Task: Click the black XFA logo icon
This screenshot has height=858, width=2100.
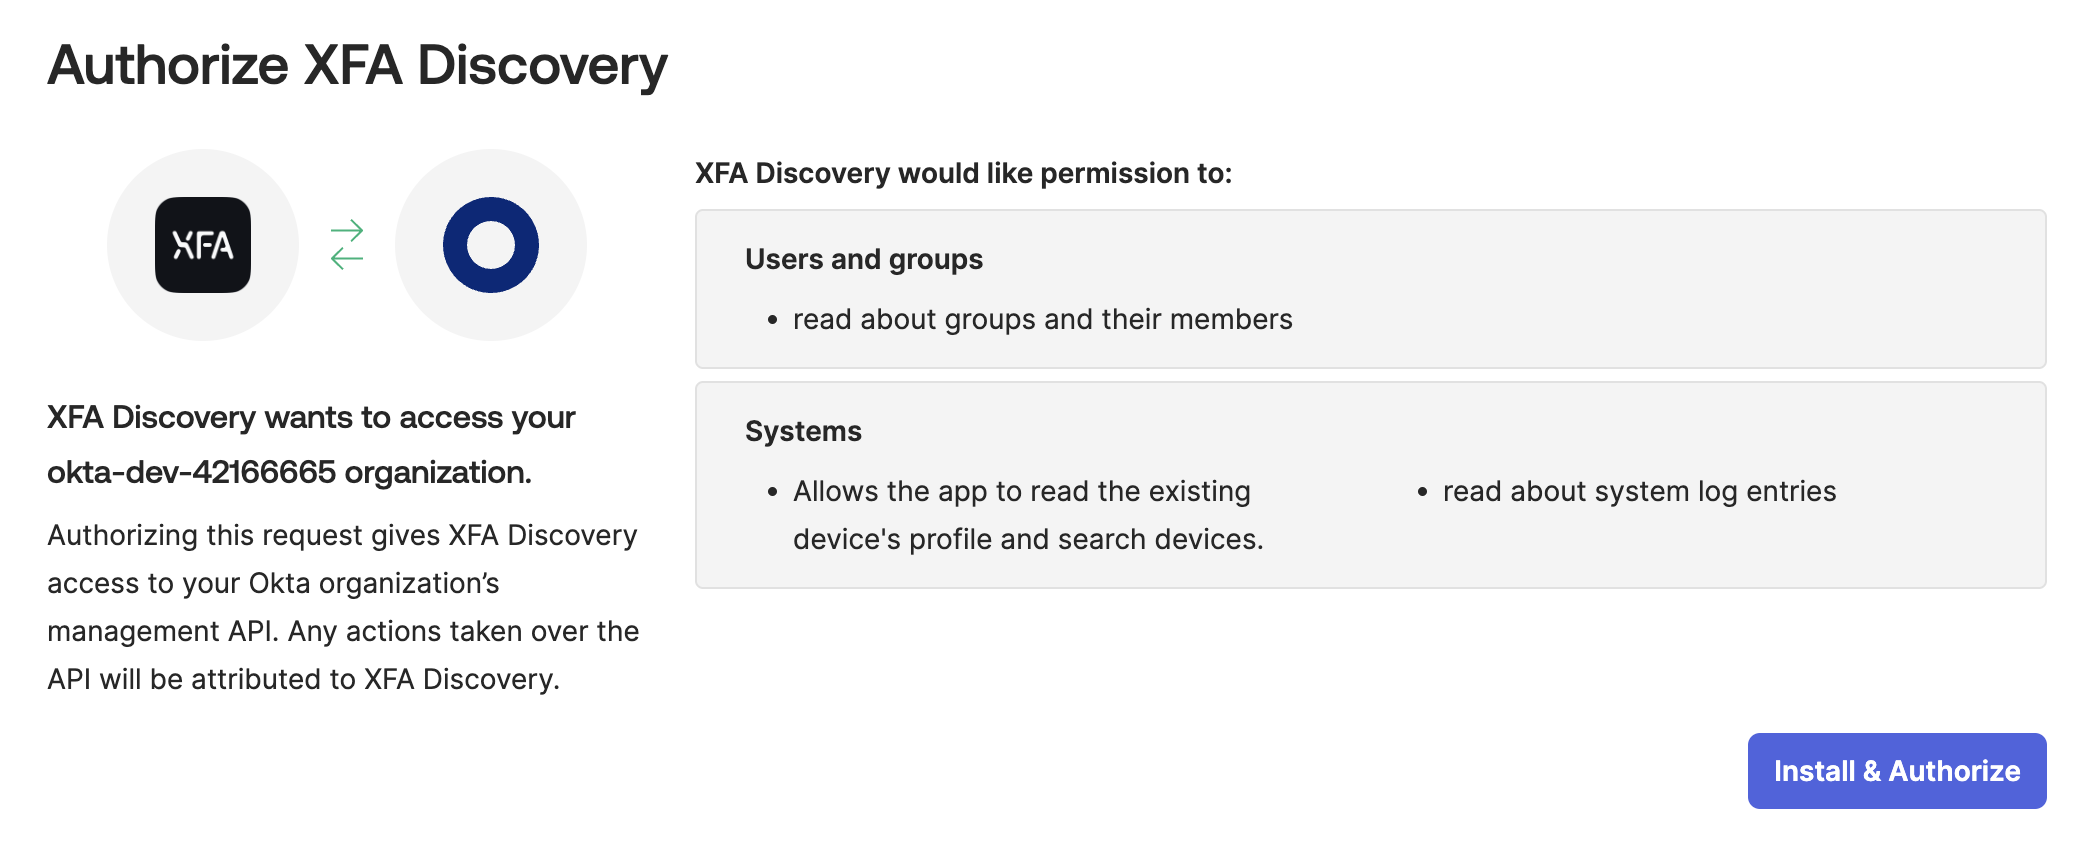Action: [x=203, y=245]
